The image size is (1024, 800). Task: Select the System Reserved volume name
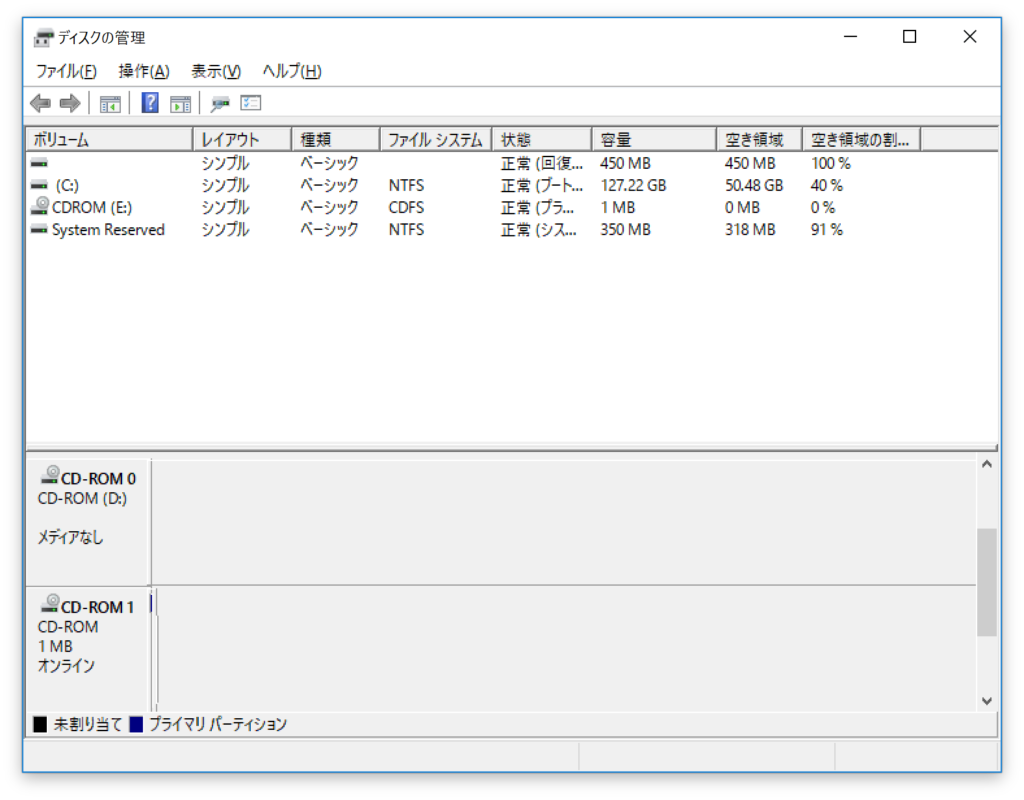click(108, 230)
